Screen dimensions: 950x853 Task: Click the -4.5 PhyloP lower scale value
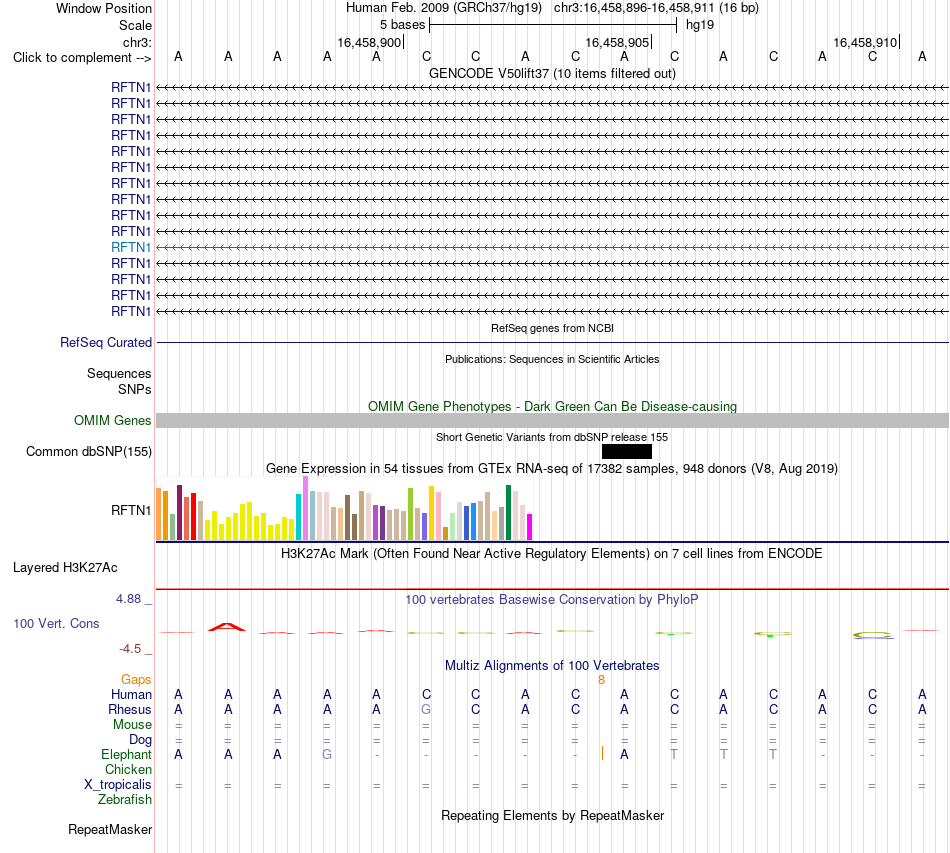coord(130,649)
